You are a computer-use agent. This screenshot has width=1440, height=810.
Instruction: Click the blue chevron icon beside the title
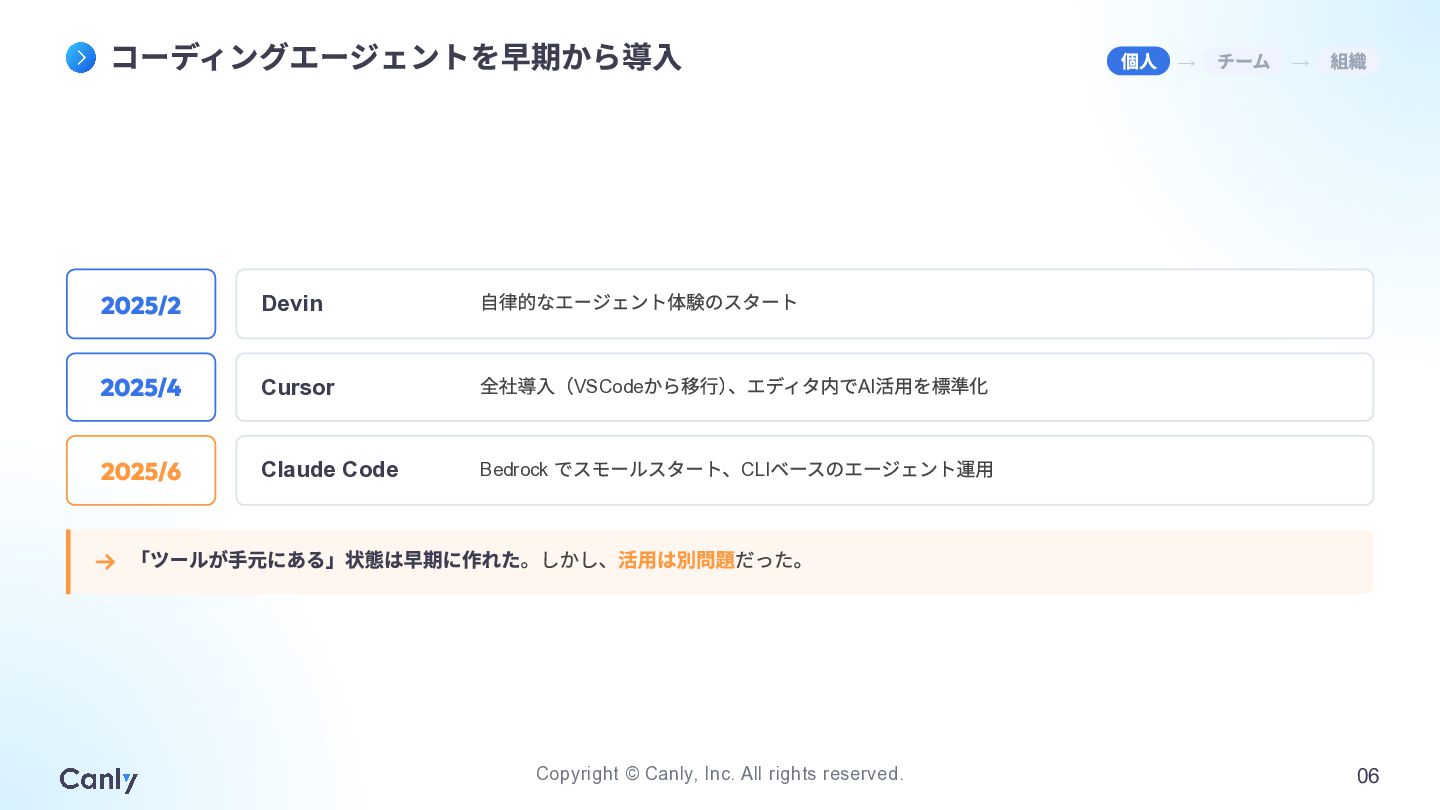coord(81,58)
